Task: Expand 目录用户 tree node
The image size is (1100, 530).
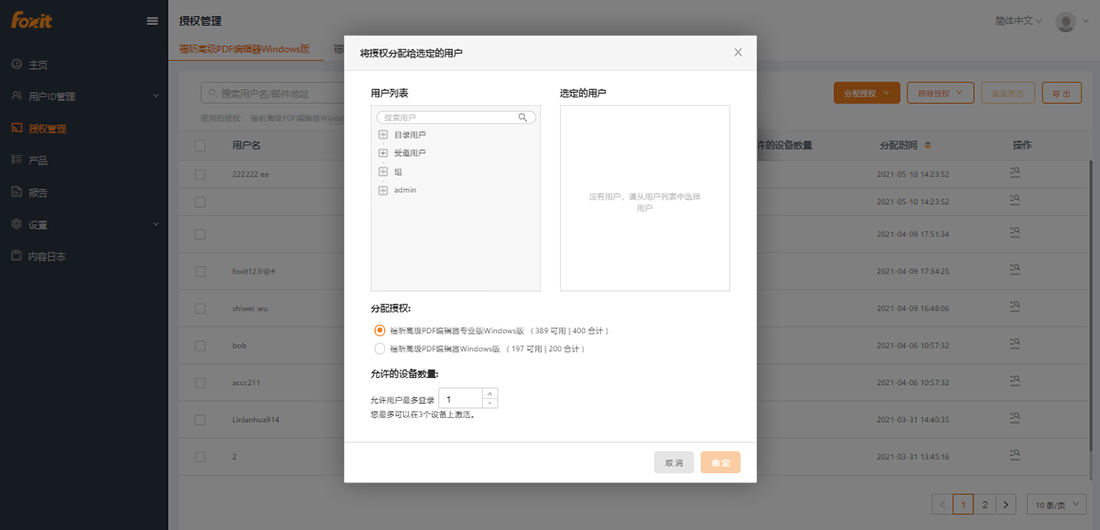Action: click(383, 134)
